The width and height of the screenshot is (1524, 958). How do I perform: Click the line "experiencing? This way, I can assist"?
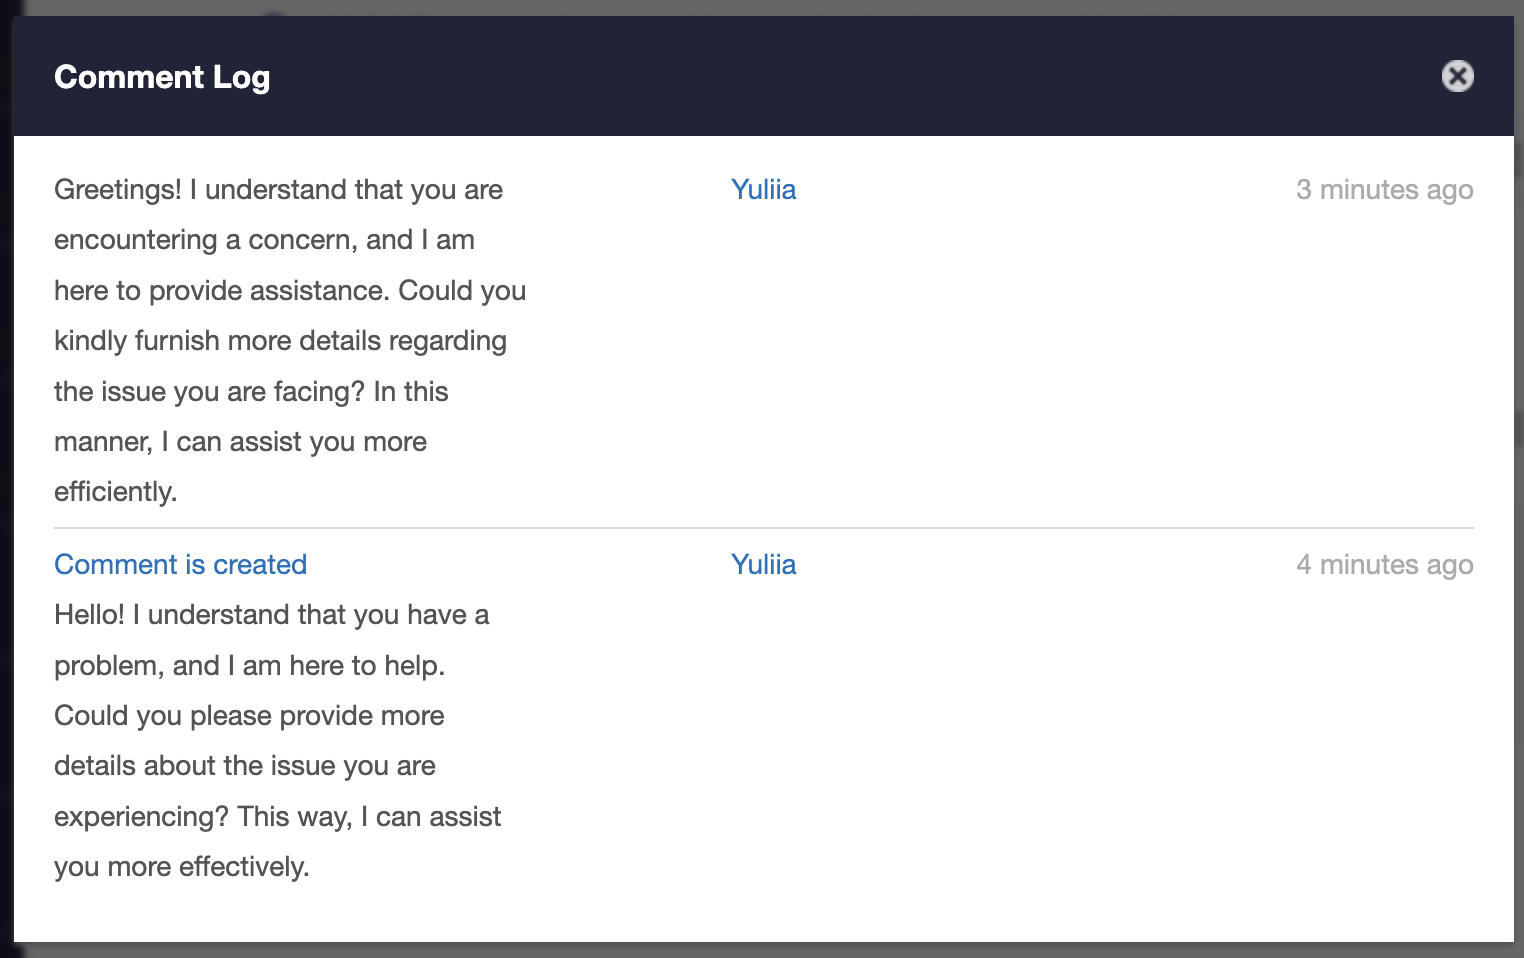(x=277, y=817)
